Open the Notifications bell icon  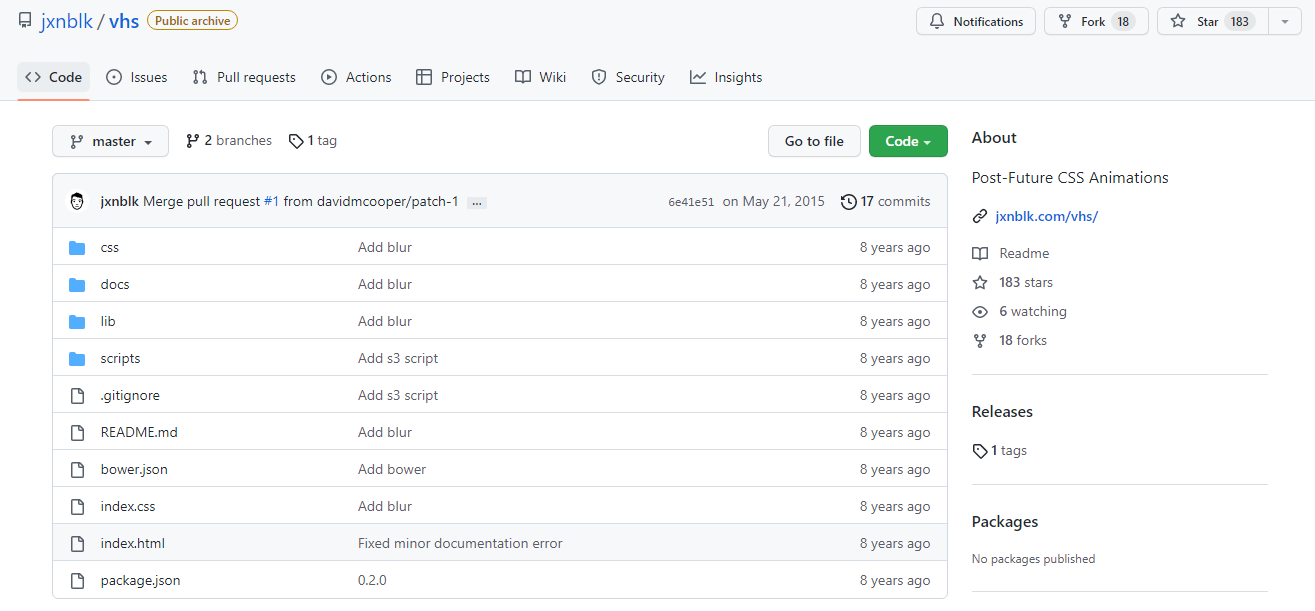[x=938, y=21]
